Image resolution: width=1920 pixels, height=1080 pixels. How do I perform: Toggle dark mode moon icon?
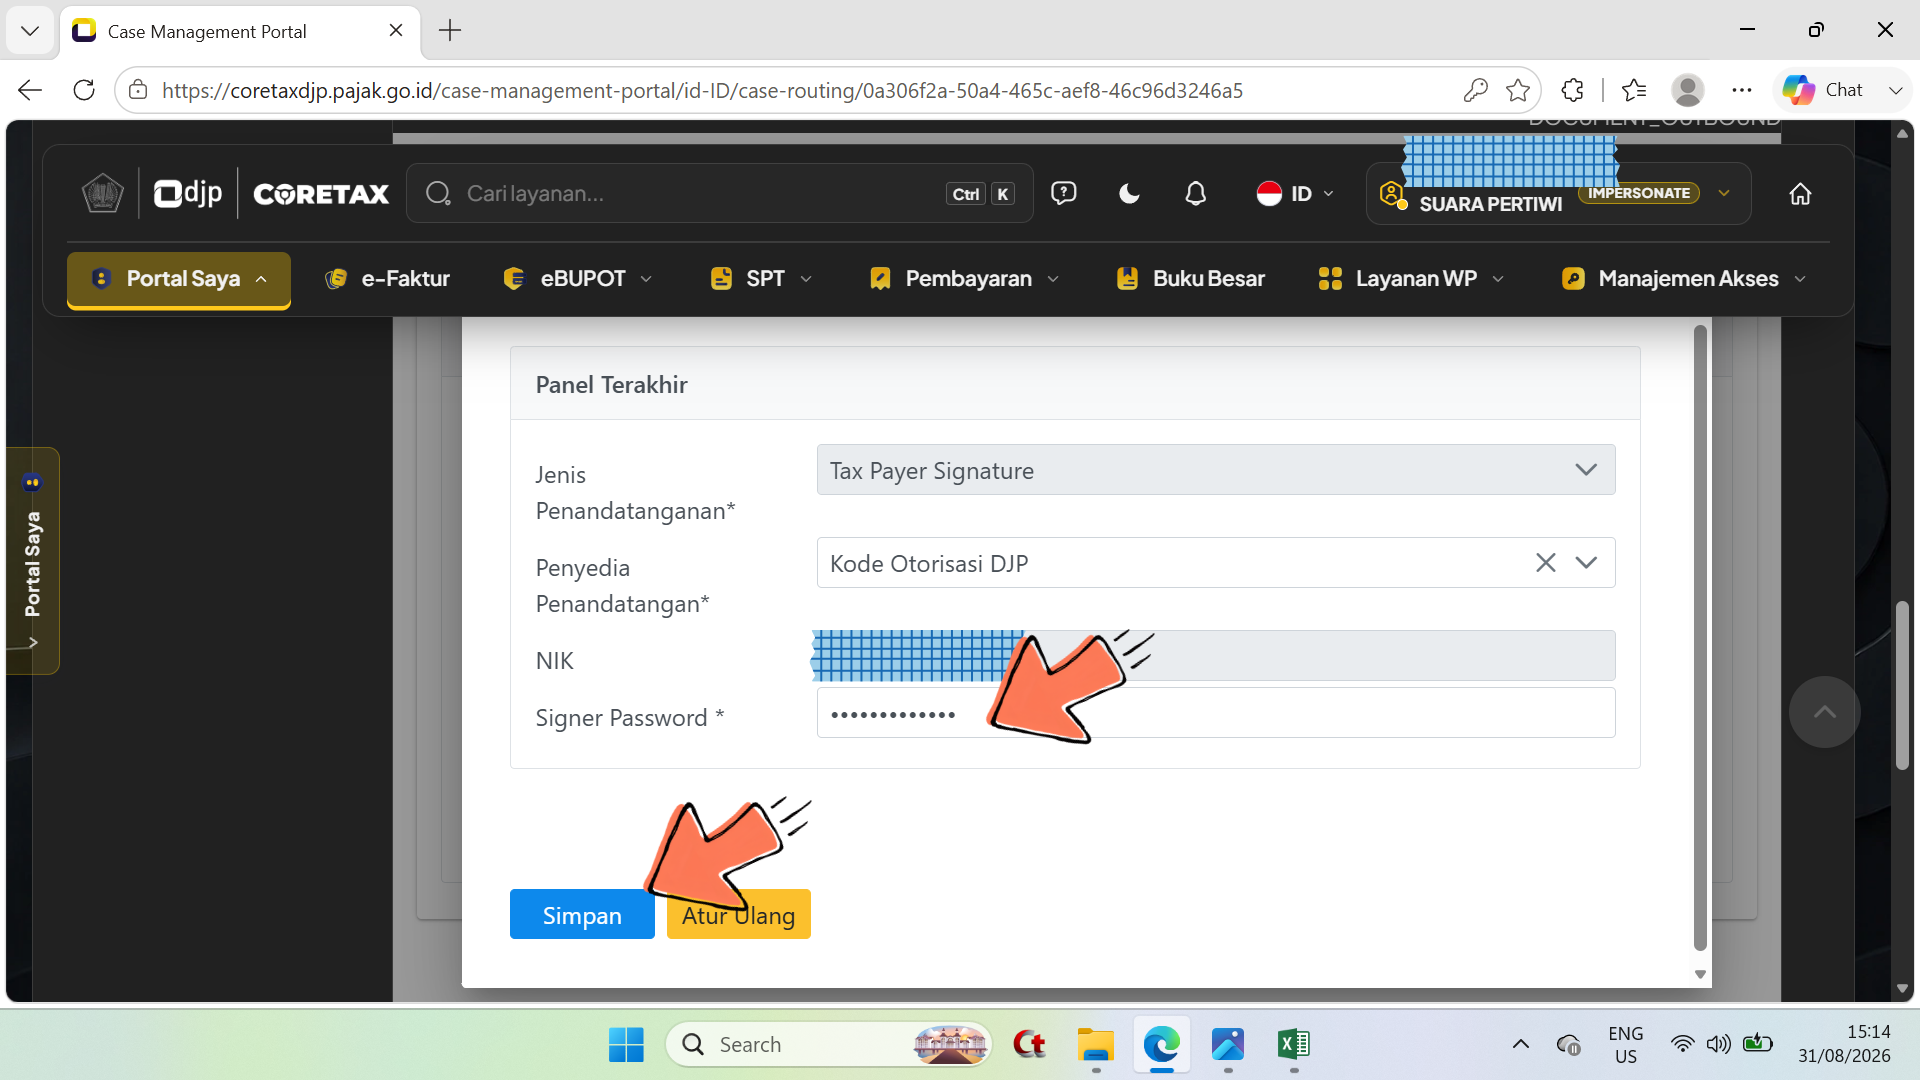coord(1129,194)
